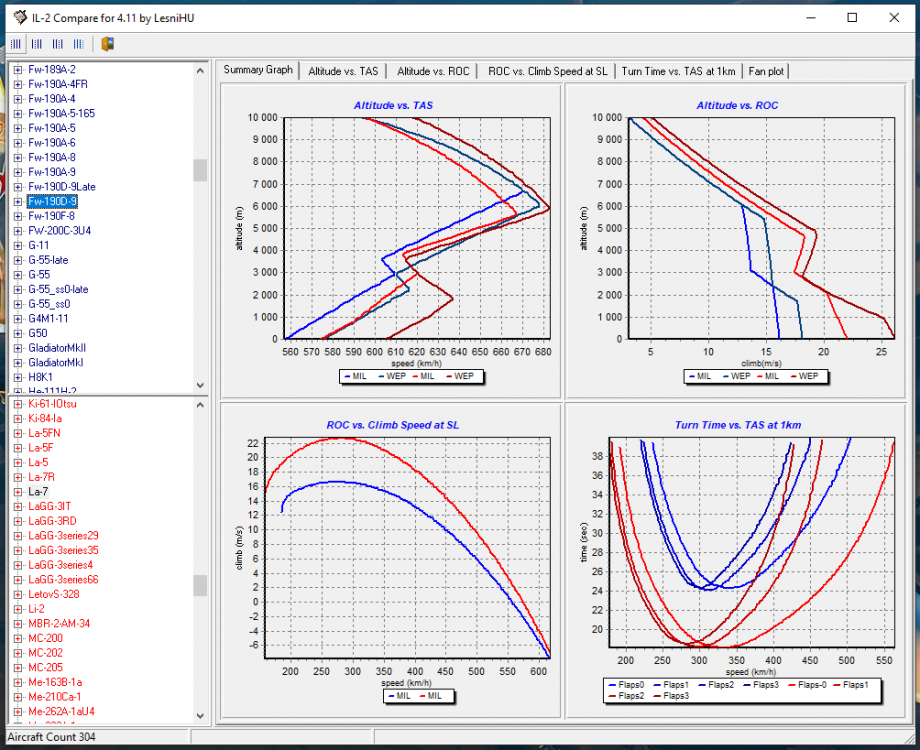Viewport: 920px width, 750px height.
Task: Click the IL-2 Compare title bar icon
Action: pos(18,17)
